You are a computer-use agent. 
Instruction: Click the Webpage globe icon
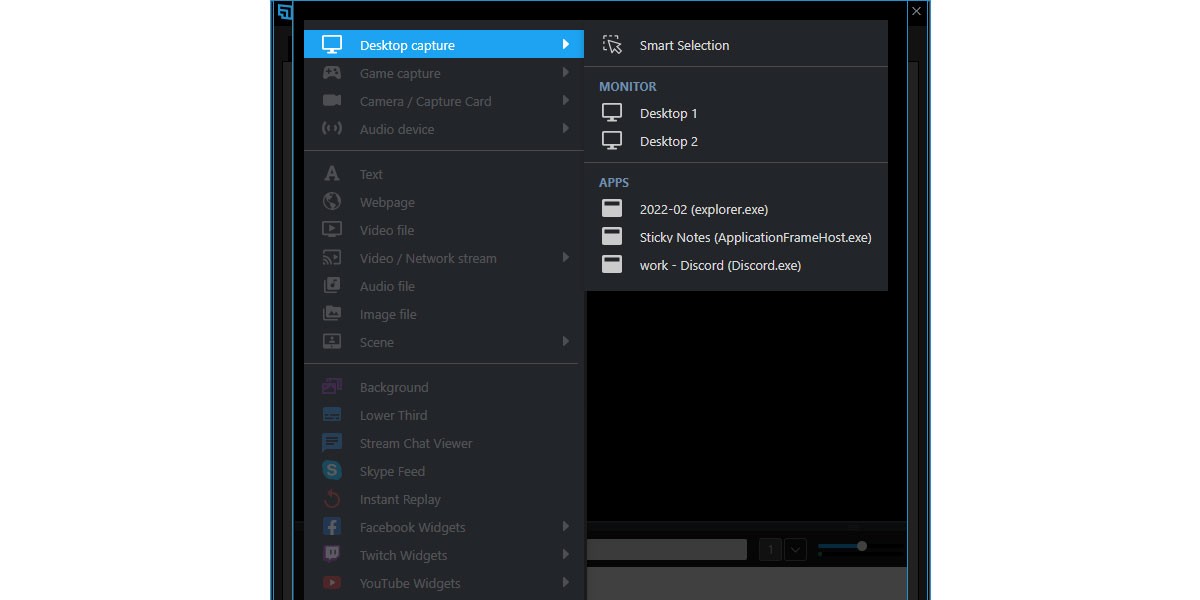tap(332, 202)
